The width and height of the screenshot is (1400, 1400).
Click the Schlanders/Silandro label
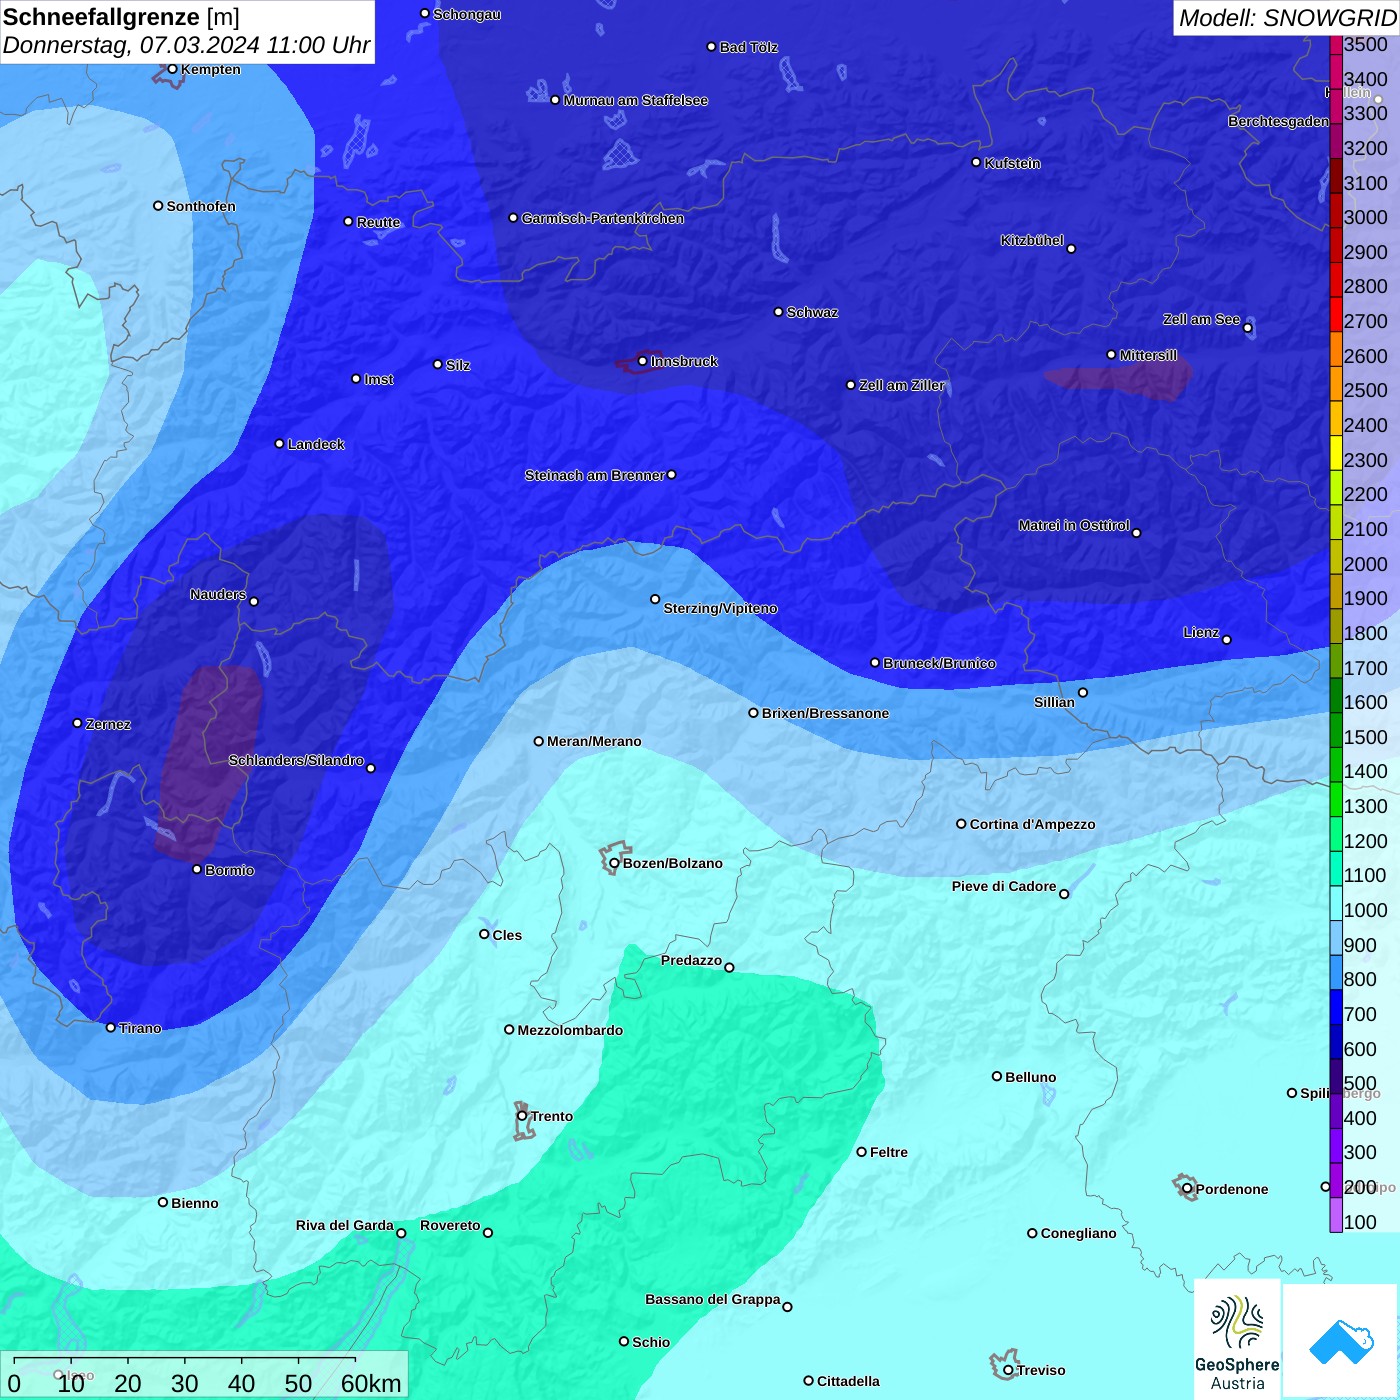click(x=296, y=760)
